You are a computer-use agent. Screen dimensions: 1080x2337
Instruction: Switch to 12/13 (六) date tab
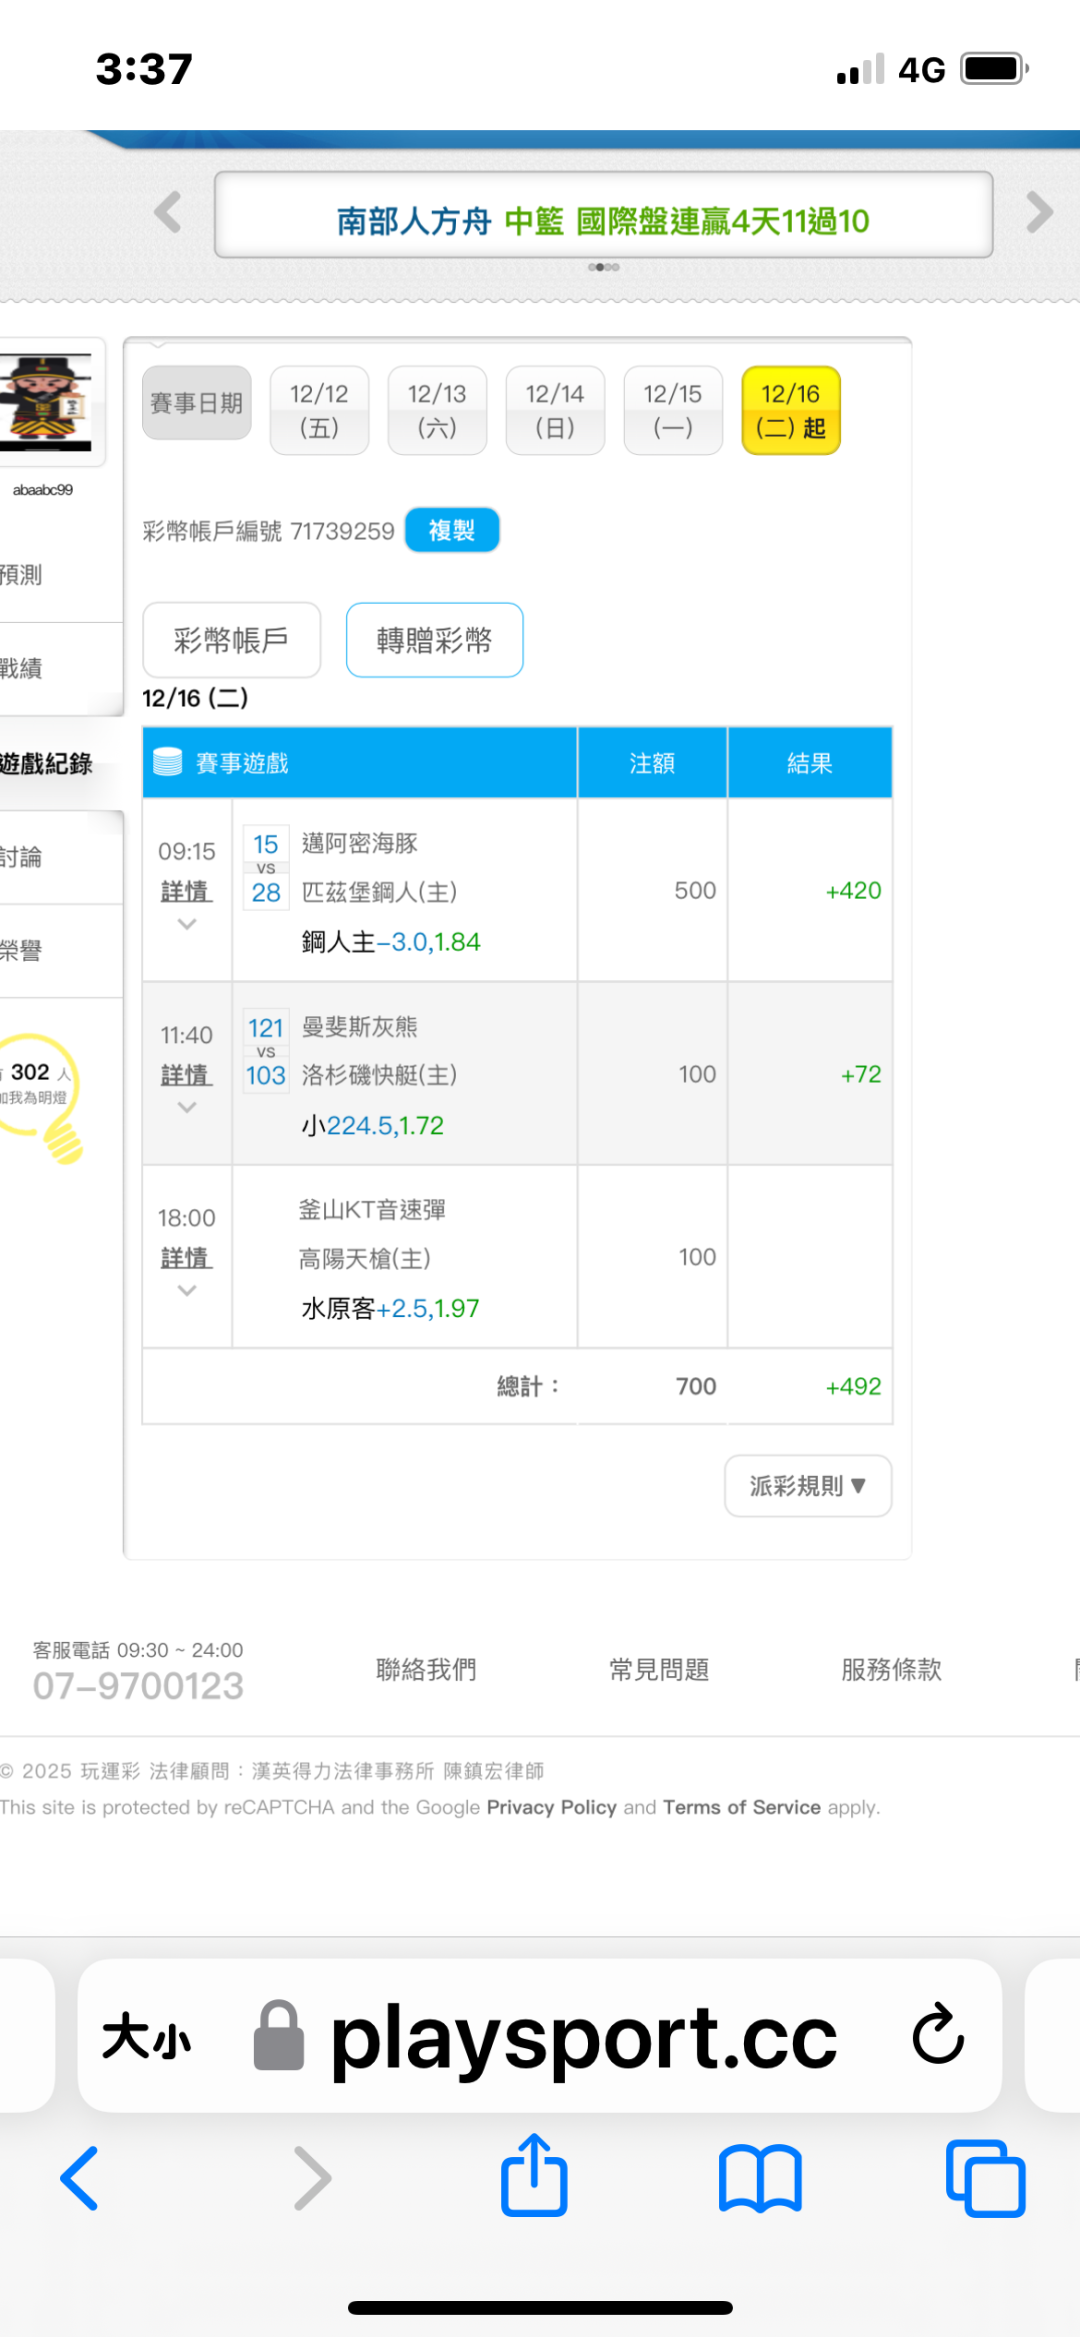(437, 410)
